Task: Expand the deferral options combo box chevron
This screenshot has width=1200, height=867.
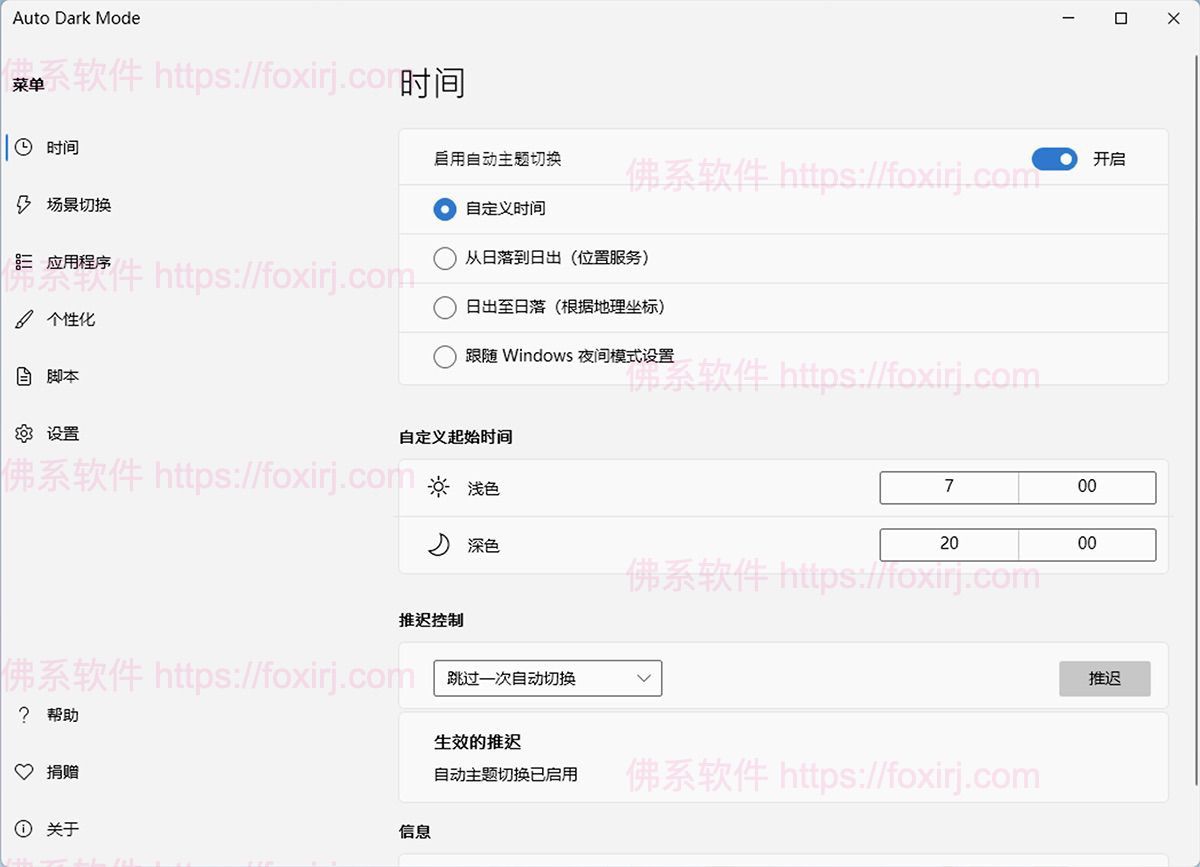Action: pos(645,678)
